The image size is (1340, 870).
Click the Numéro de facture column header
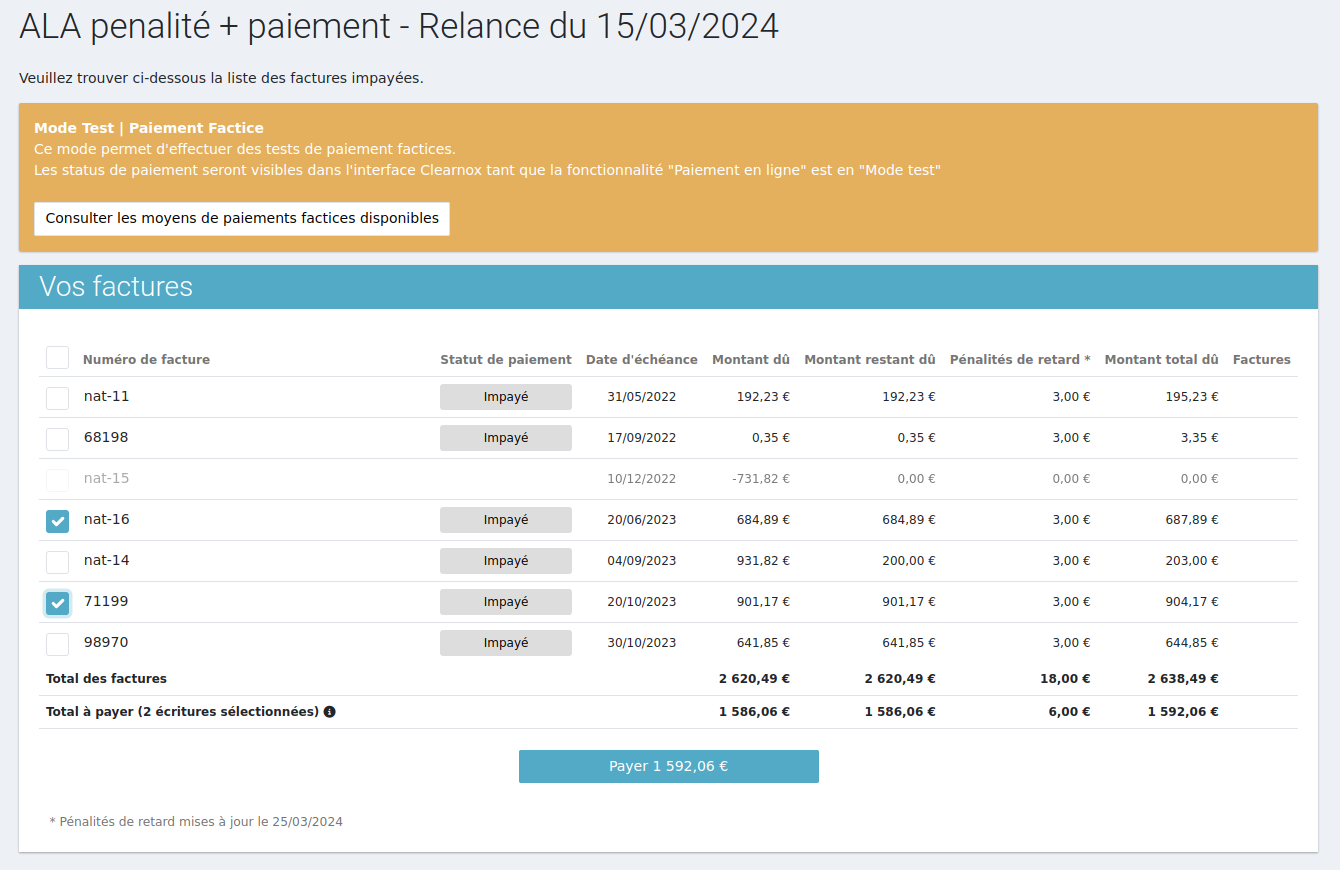click(x=146, y=360)
